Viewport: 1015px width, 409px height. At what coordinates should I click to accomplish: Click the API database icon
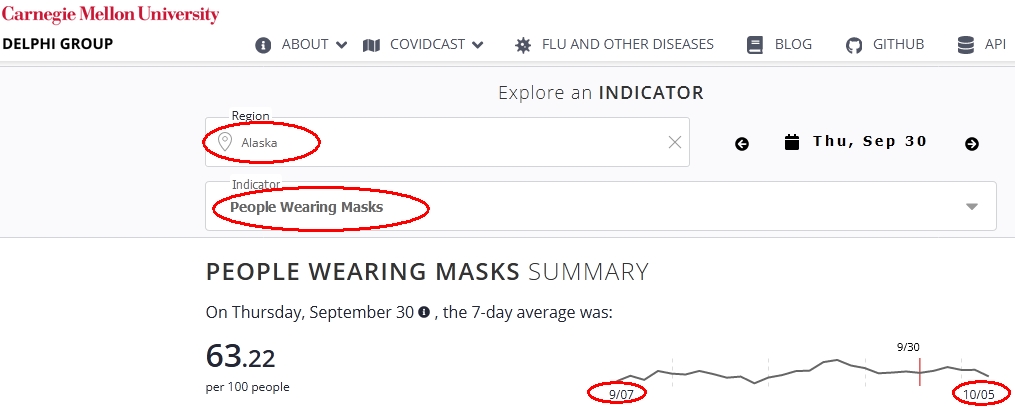[966, 45]
